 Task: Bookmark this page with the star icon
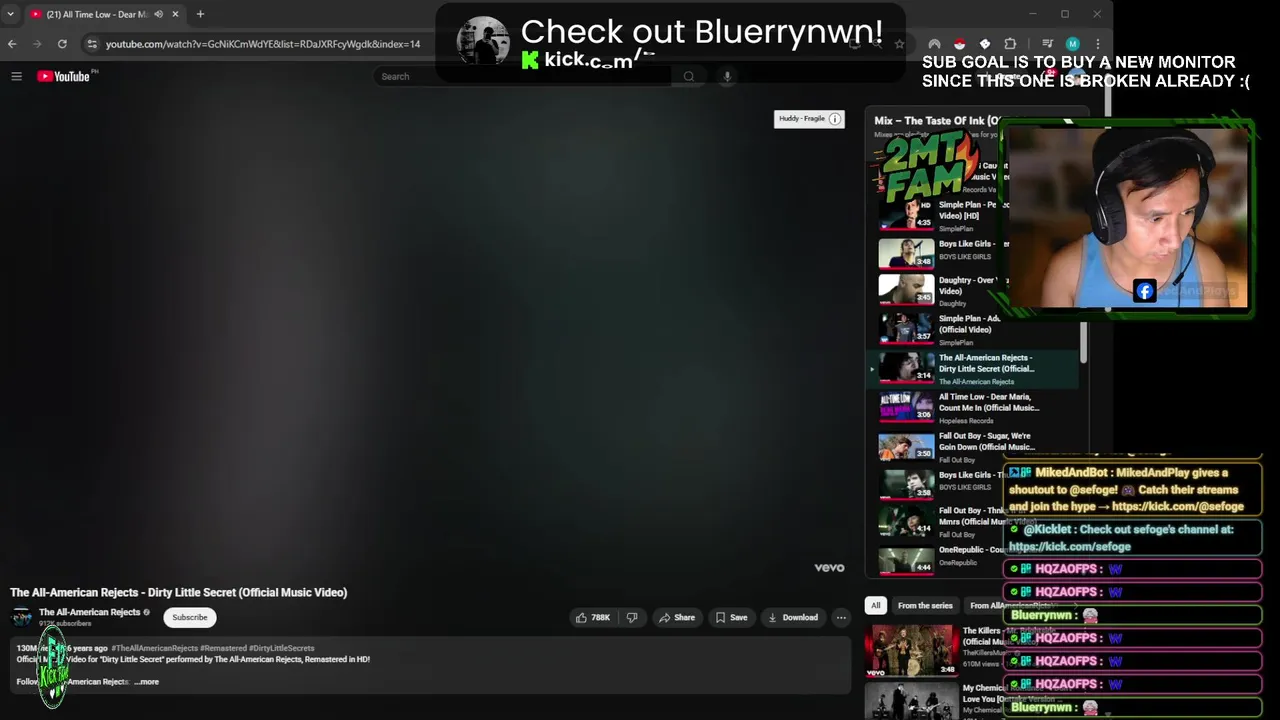pos(899,44)
